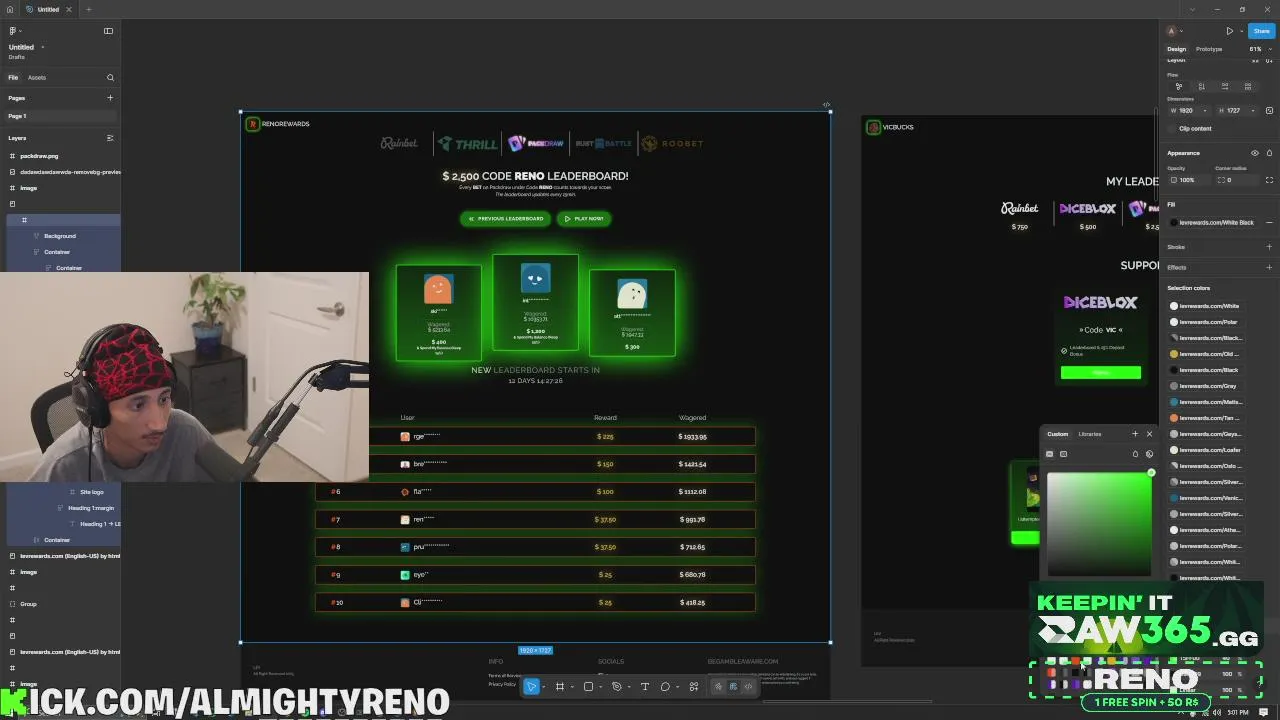
Task: Add a new page with plus icon
Action: click(x=110, y=98)
